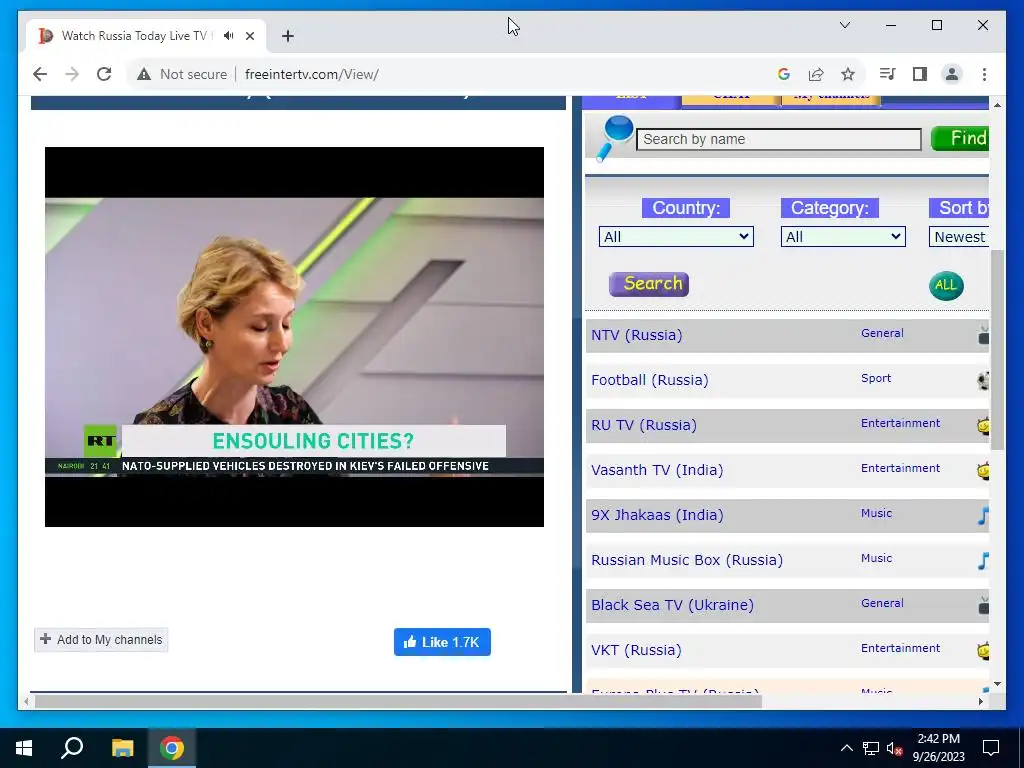Open the tab search chevron

point(844,25)
